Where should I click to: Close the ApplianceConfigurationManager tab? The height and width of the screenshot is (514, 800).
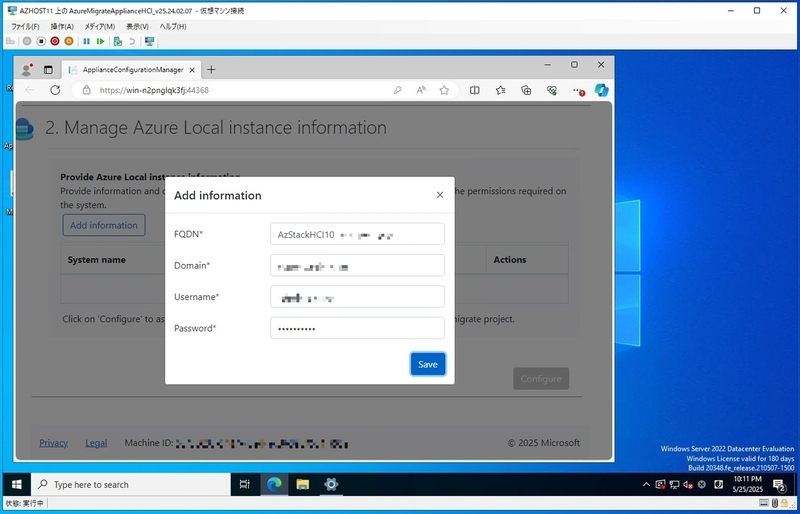coord(192,70)
